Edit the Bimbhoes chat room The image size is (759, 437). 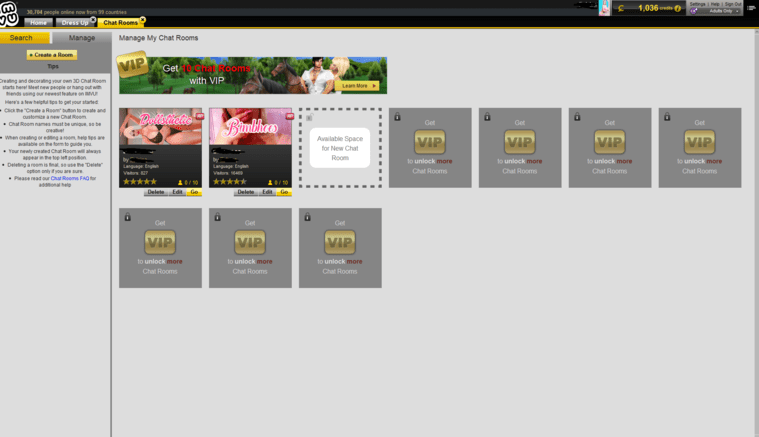coord(267,192)
